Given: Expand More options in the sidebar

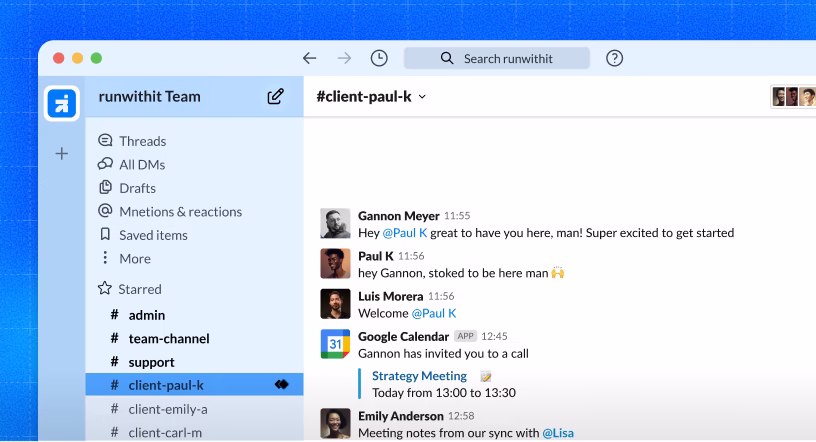Looking at the screenshot, I should [135, 258].
